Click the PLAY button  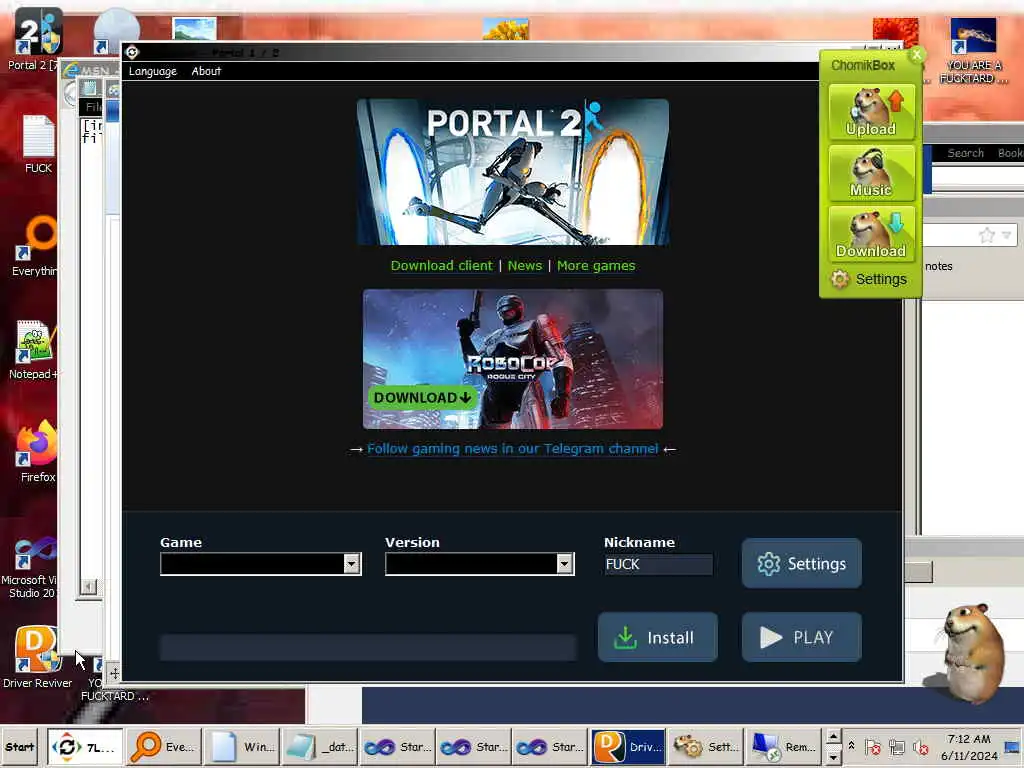[x=801, y=637]
